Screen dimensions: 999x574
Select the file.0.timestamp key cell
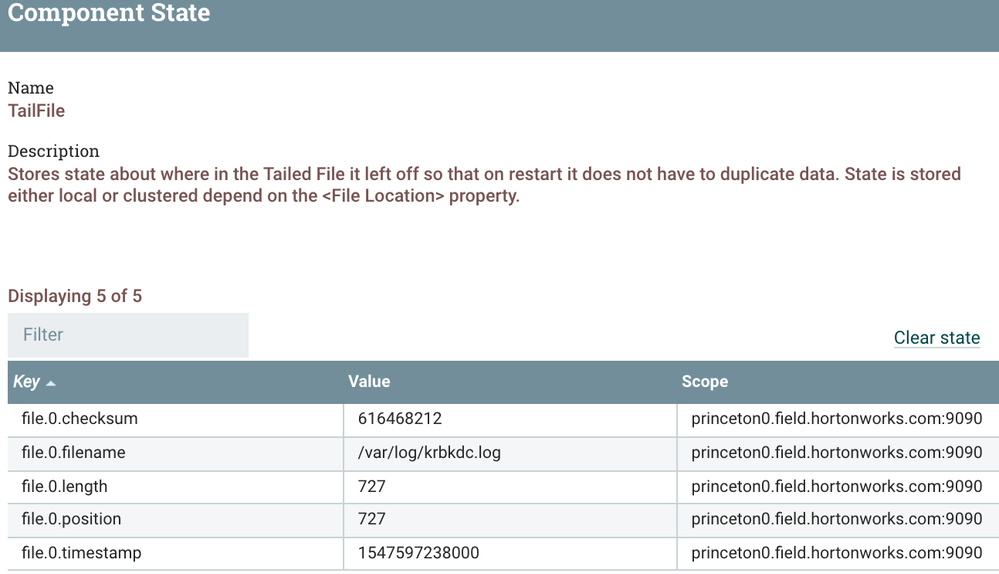(x=82, y=553)
